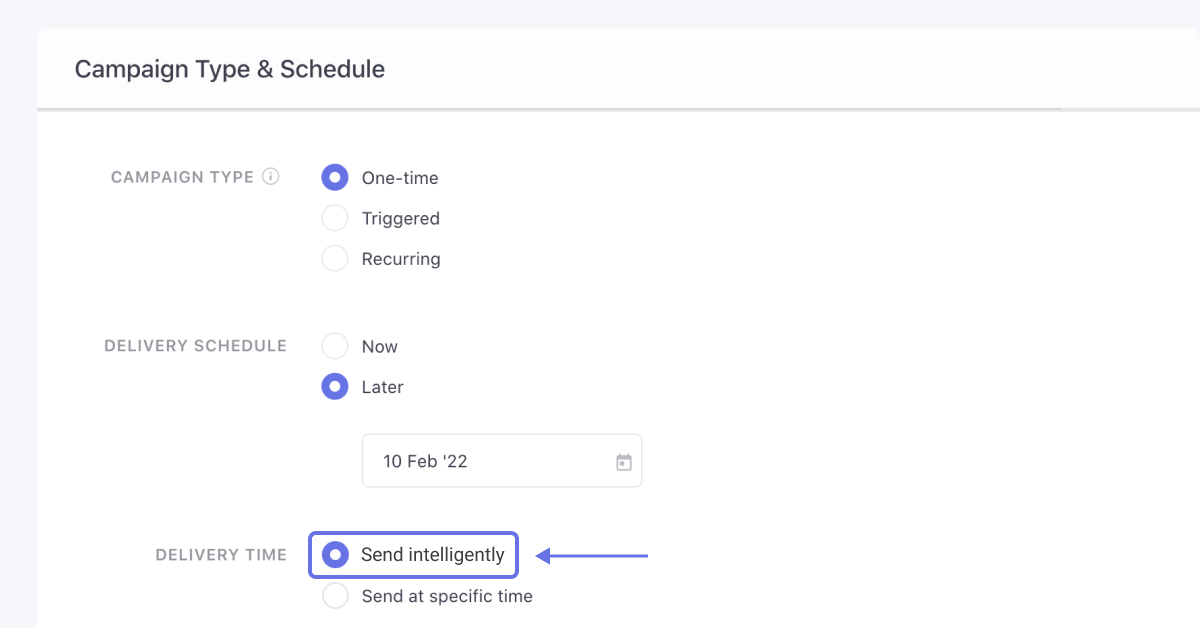
Task: Click the "Send at specific time" text
Action: (x=447, y=596)
